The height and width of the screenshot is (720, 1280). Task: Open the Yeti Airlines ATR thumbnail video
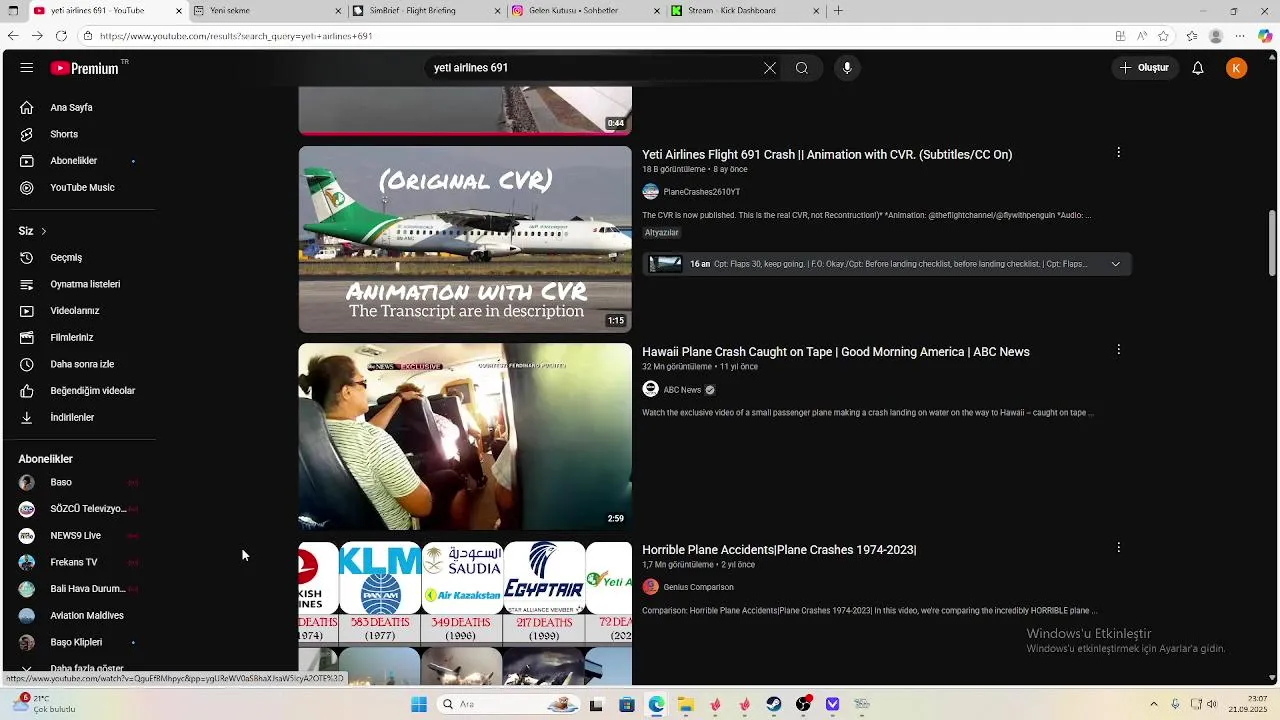(x=465, y=239)
